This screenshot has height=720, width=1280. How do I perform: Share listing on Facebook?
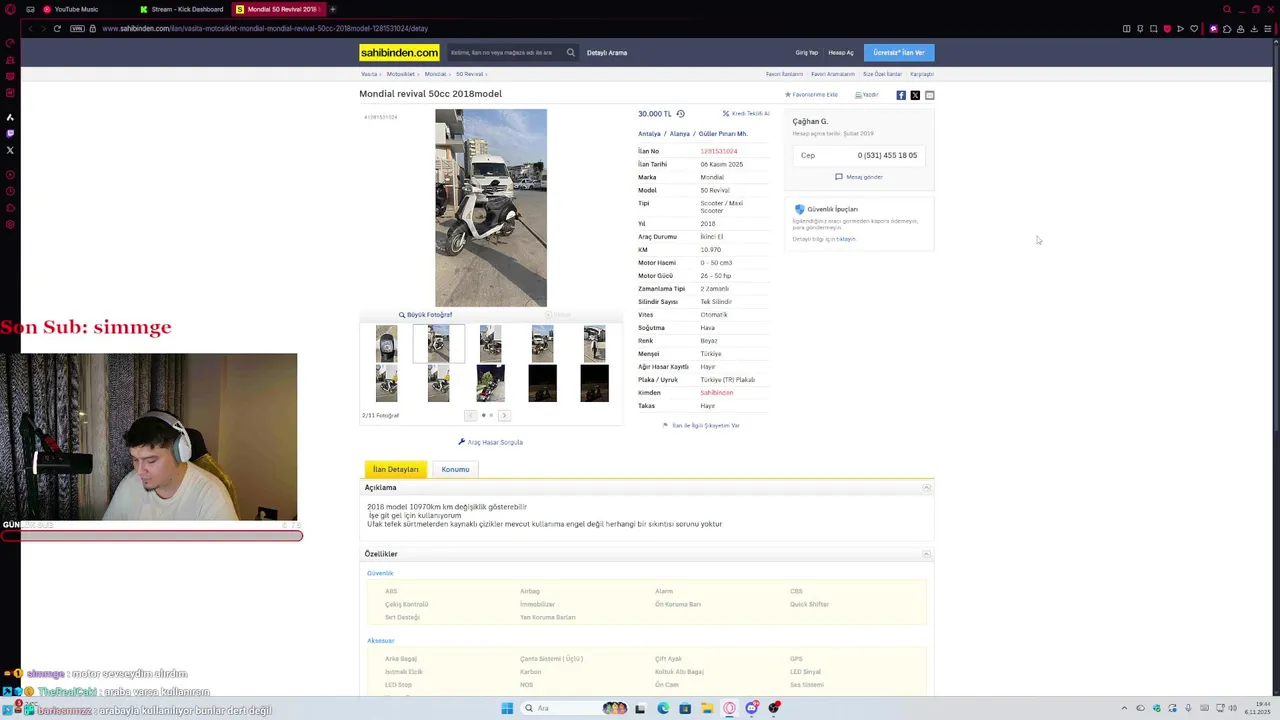pos(901,95)
